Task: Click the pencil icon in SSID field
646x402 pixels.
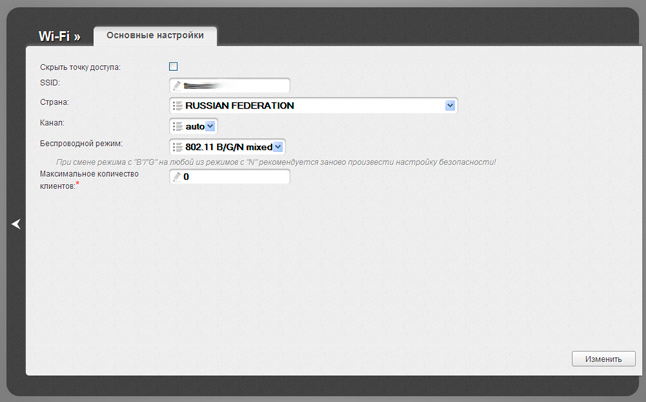Action: pos(177,86)
